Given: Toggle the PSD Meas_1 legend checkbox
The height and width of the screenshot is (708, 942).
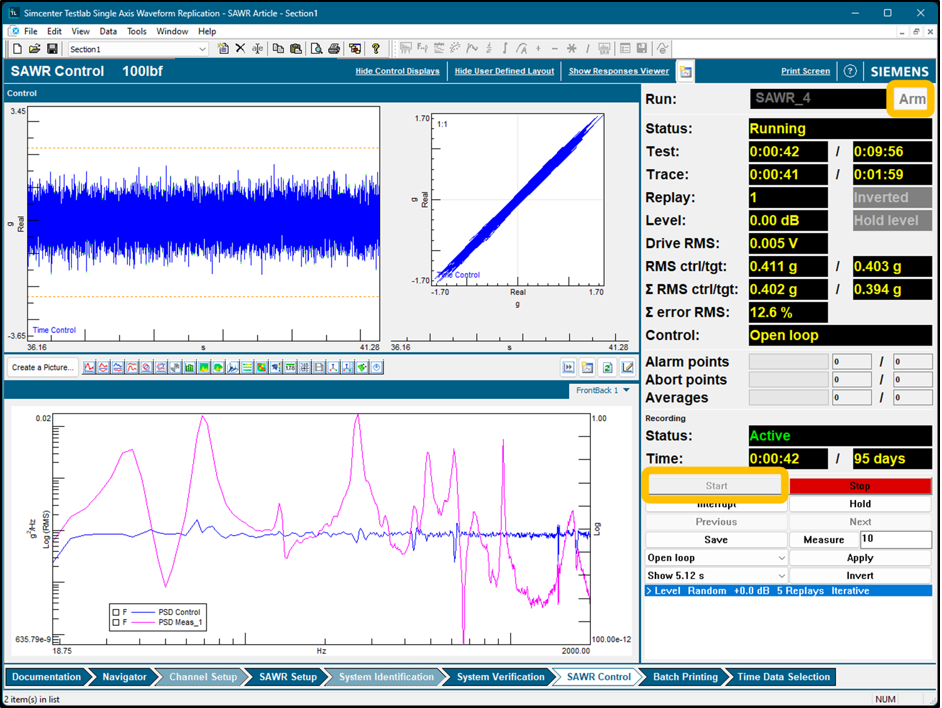Looking at the screenshot, I should [x=117, y=623].
